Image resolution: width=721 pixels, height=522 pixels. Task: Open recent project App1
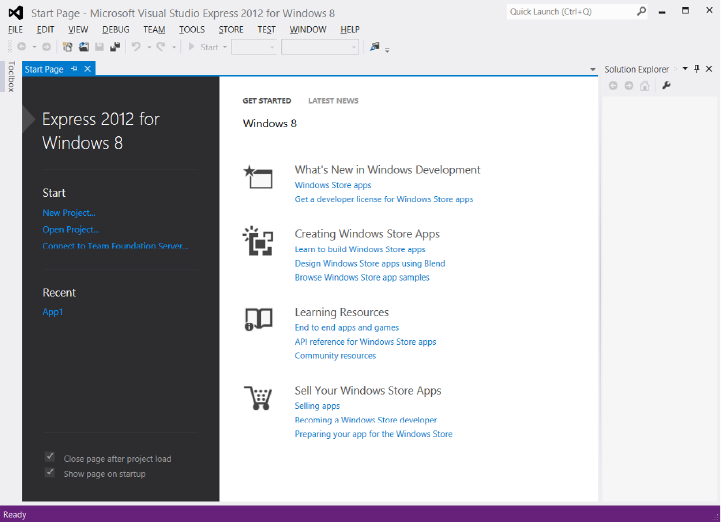pyautogui.click(x=52, y=312)
